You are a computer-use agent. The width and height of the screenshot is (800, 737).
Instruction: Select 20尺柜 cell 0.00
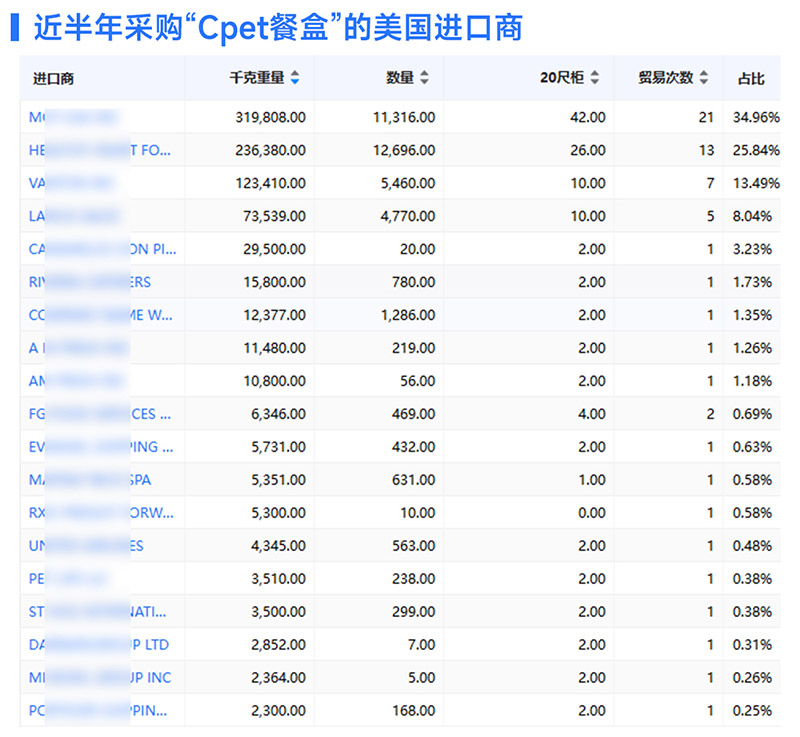(x=592, y=513)
